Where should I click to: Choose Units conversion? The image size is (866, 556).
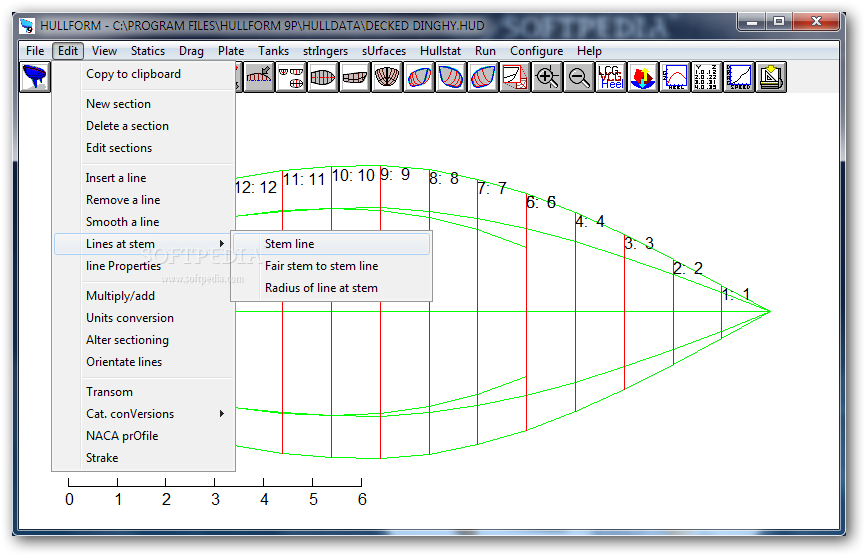(x=144, y=318)
